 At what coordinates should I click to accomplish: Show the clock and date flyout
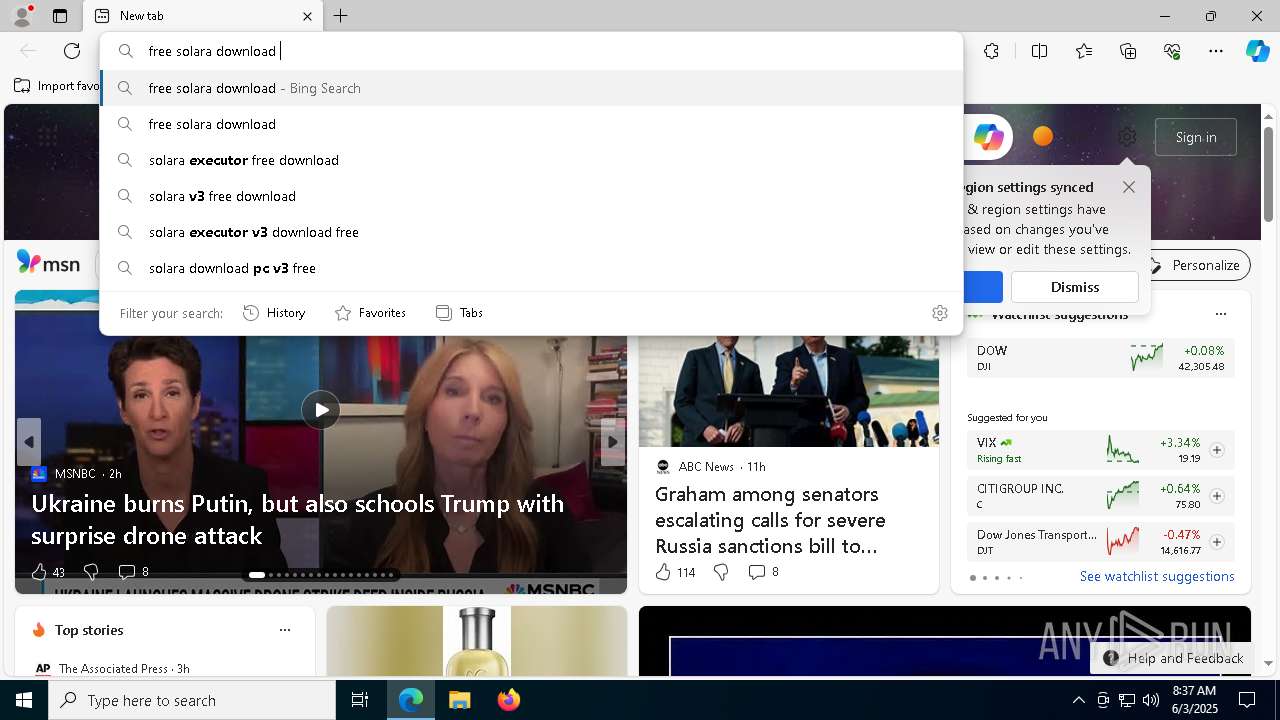click(x=1194, y=700)
